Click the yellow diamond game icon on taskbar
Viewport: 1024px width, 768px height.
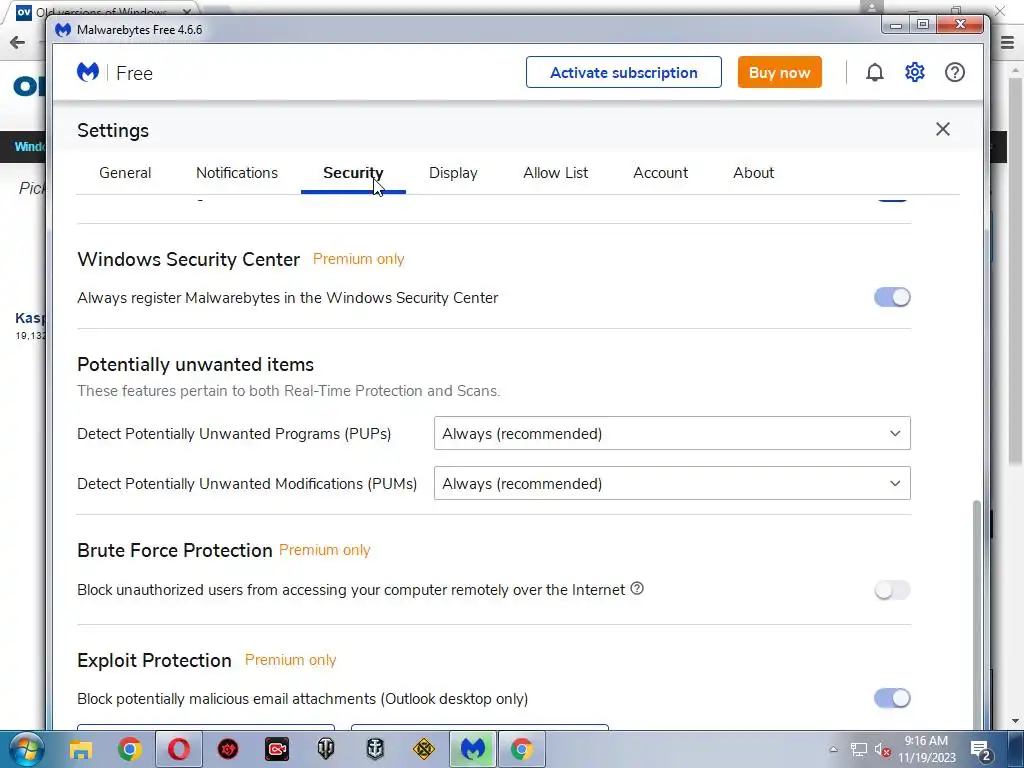(x=423, y=749)
